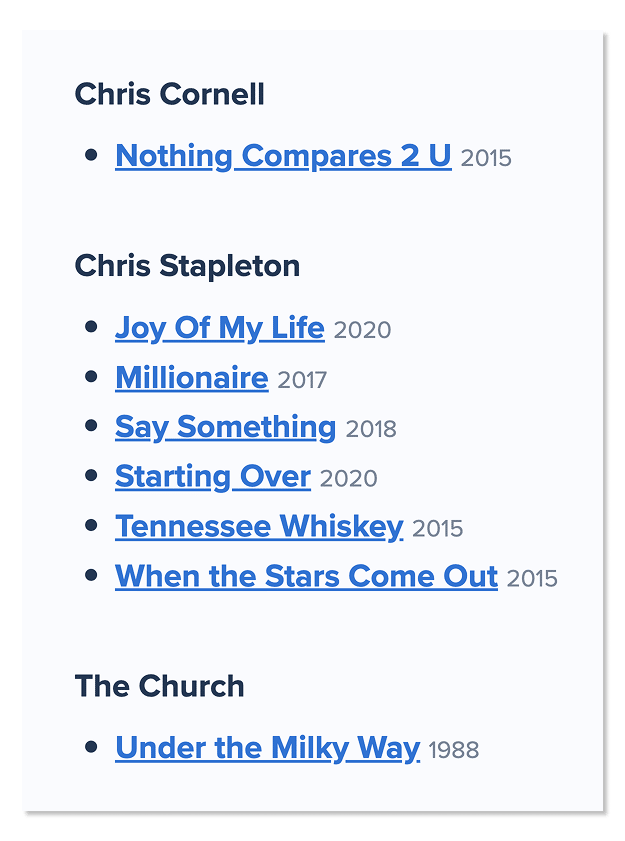625x841 pixels.
Task: Open the Starting Over link
Action: [x=213, y=477]
